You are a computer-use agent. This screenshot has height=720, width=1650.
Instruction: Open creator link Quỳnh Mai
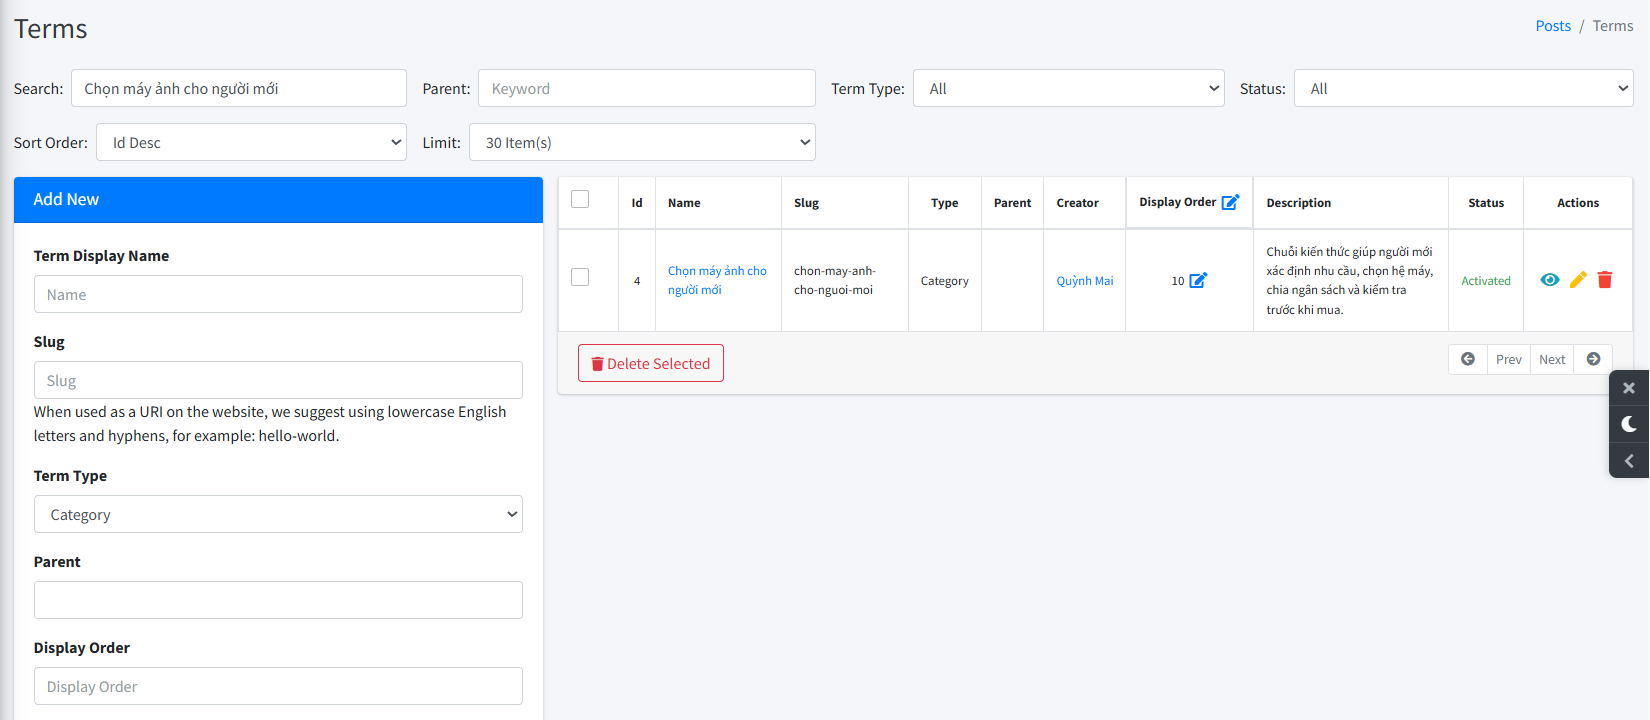tap(1085, 281)
